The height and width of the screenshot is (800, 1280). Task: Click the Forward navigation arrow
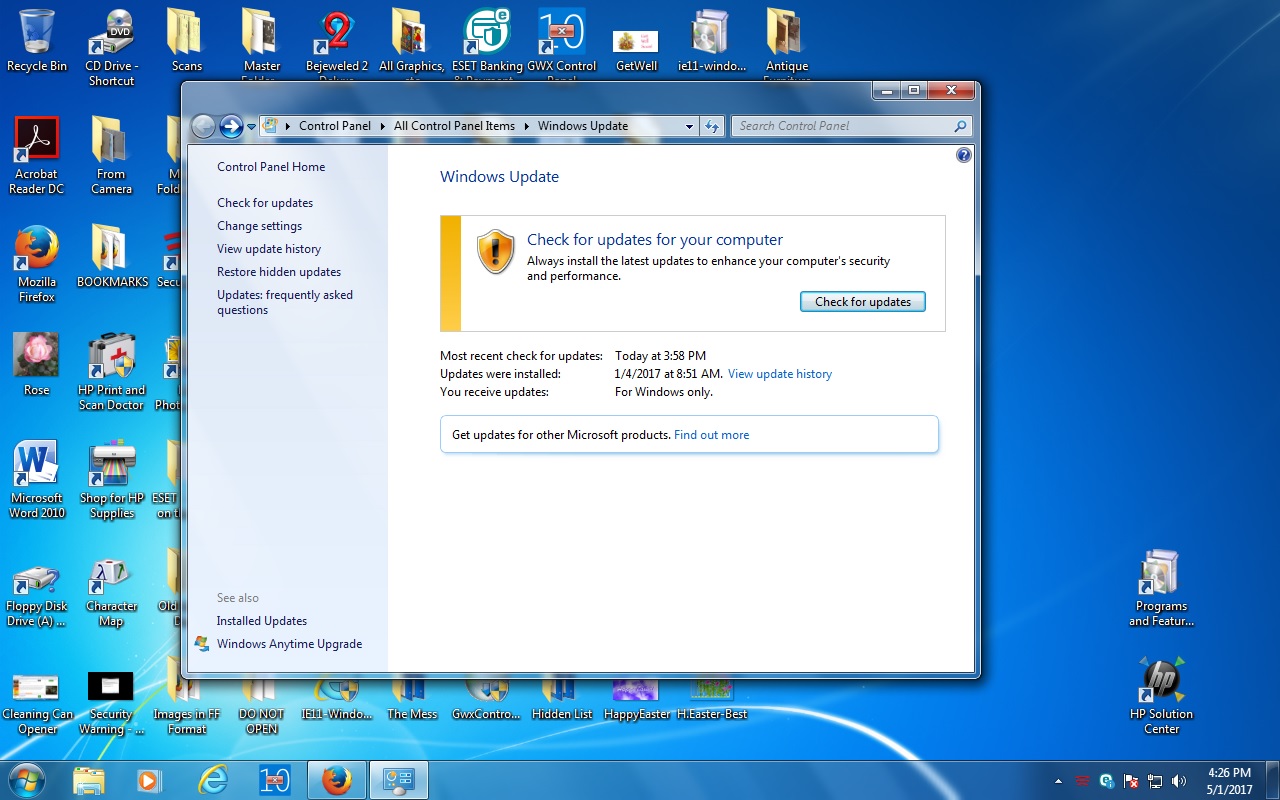(231, 126)
